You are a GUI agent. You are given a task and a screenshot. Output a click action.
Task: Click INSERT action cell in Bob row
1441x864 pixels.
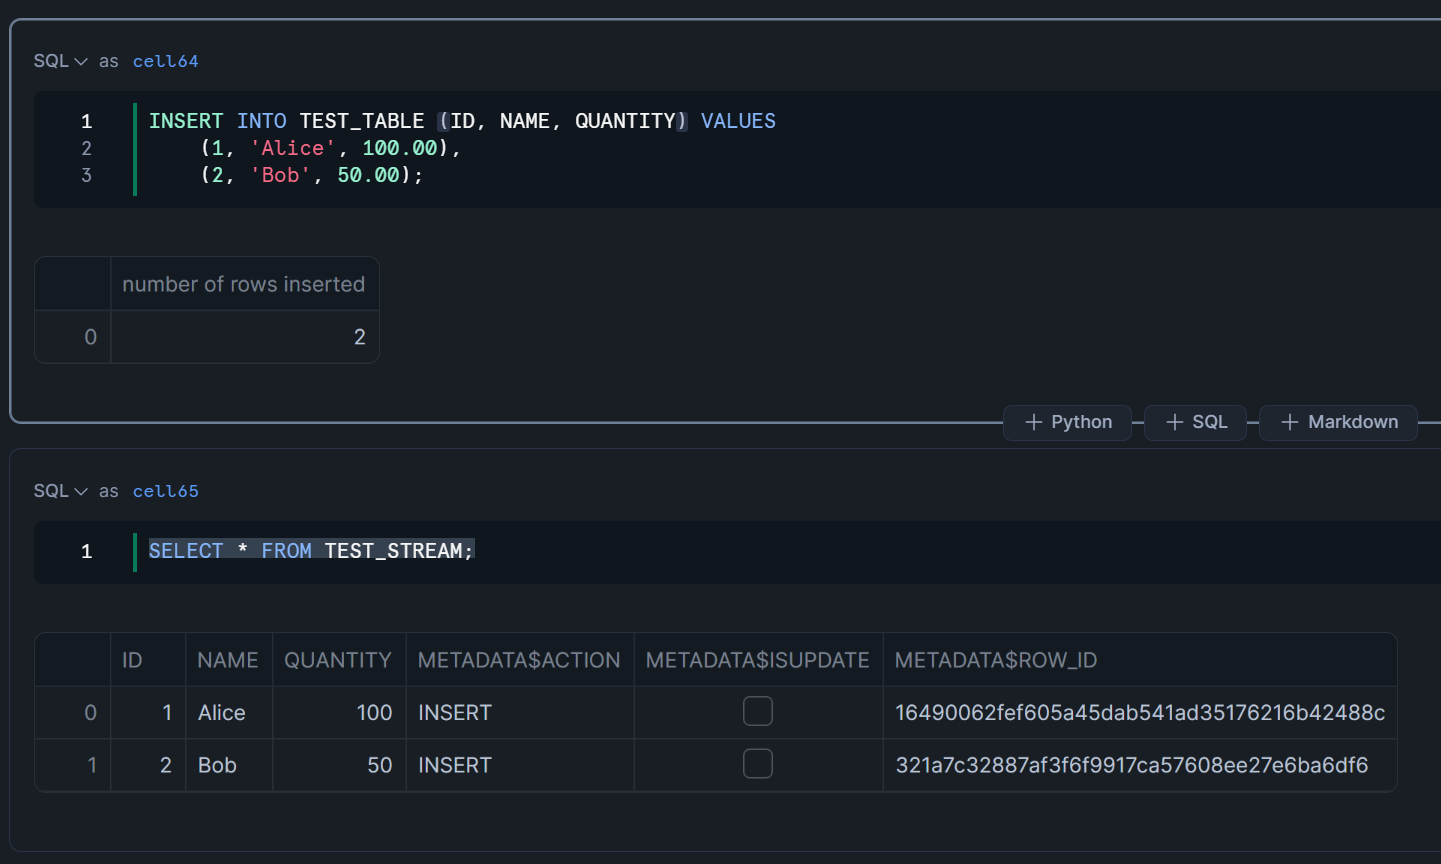click(x=520, y=765)
